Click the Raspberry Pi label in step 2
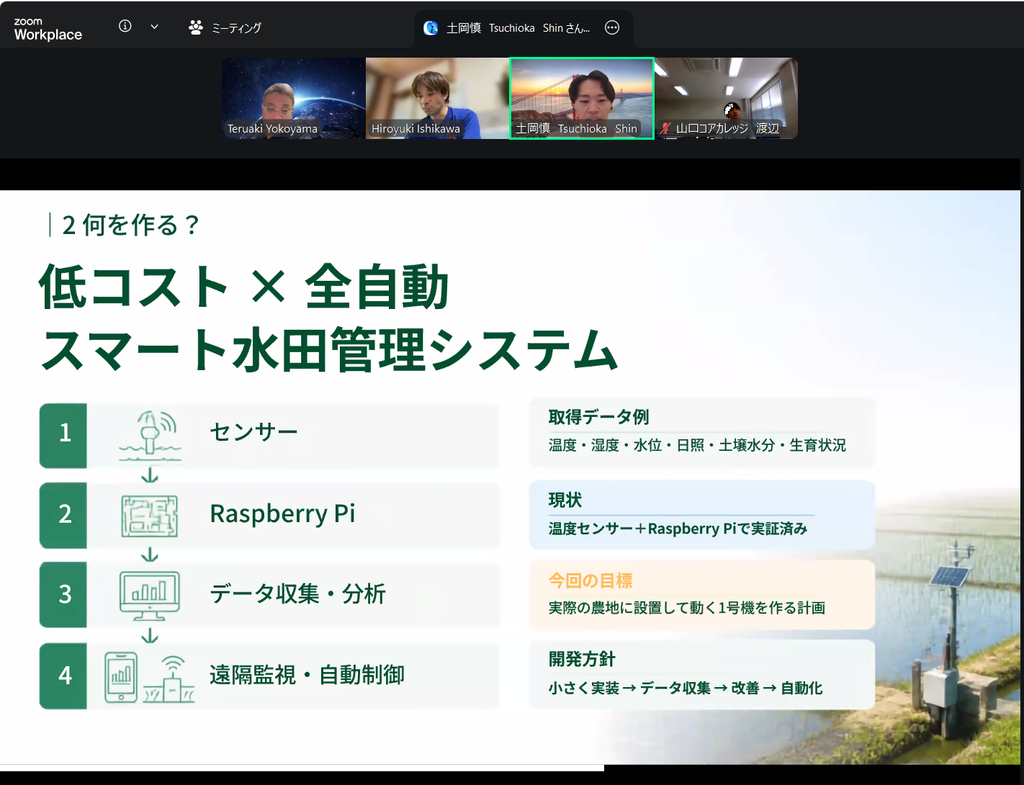The width and height of the screenshot is (1024, 785). tap(282, 513)
